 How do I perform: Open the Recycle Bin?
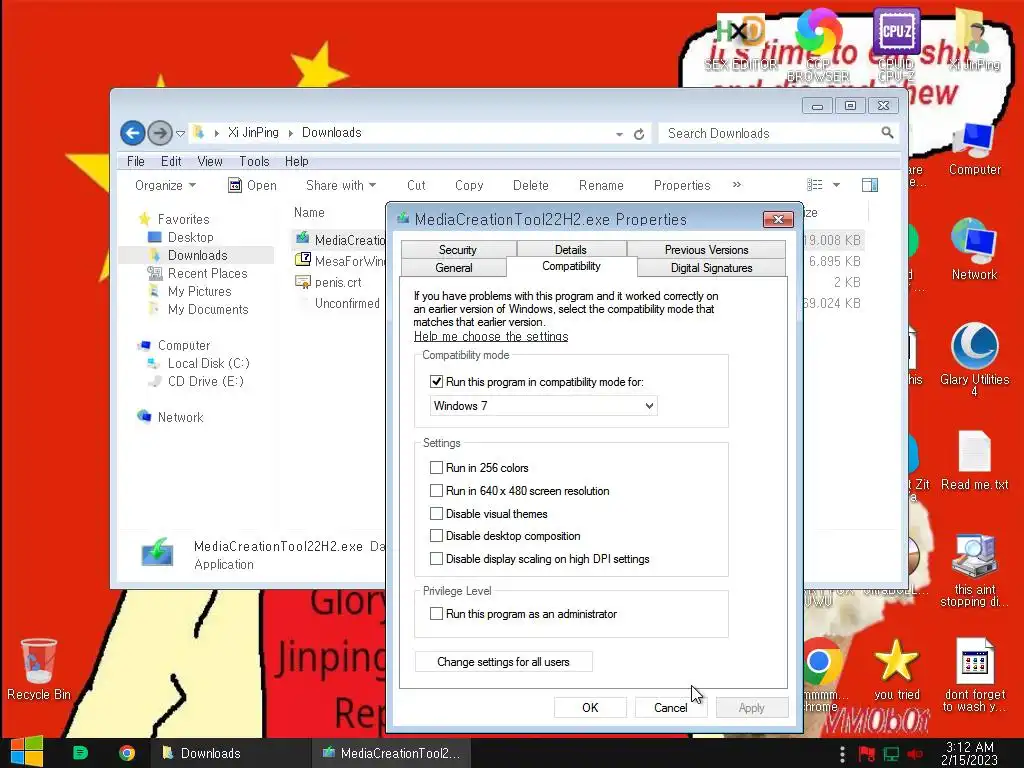click(x=39, y=669)
